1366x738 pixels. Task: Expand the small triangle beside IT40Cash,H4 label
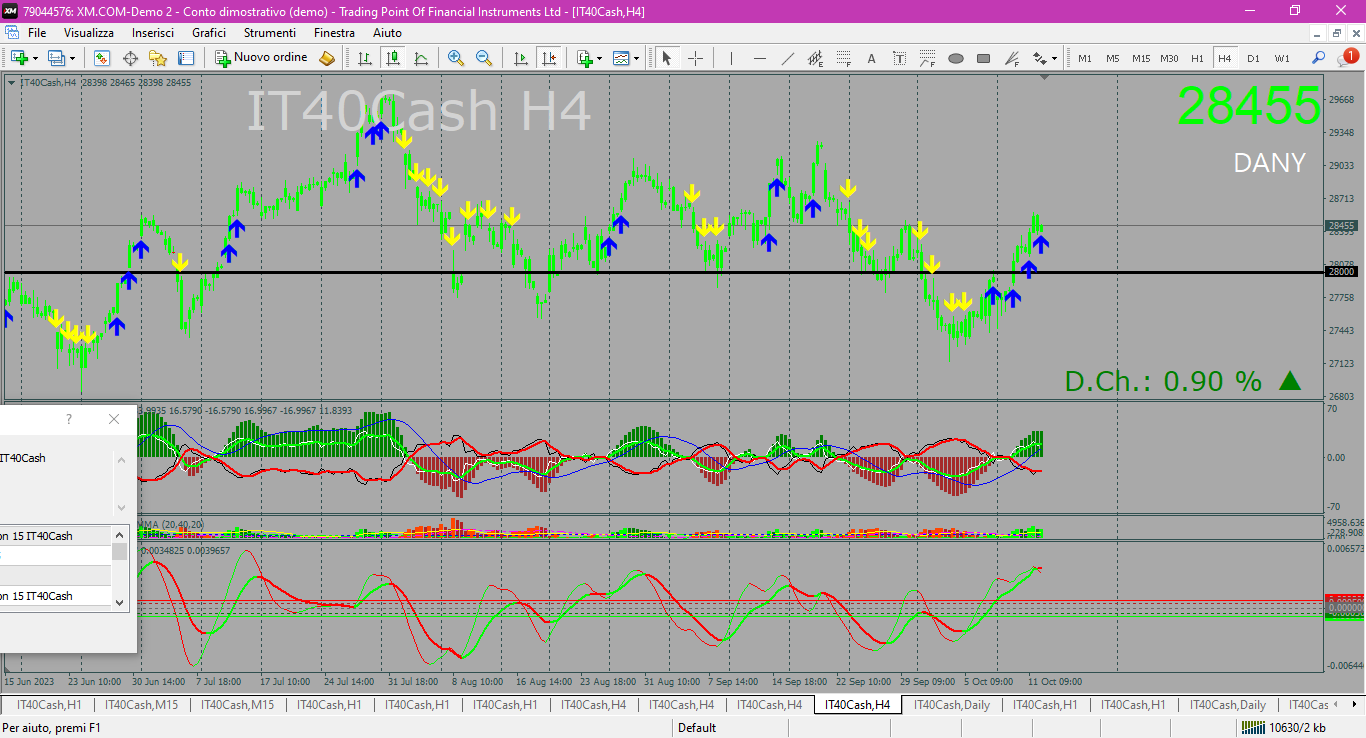pyautogui.click(x=11, y=82)
